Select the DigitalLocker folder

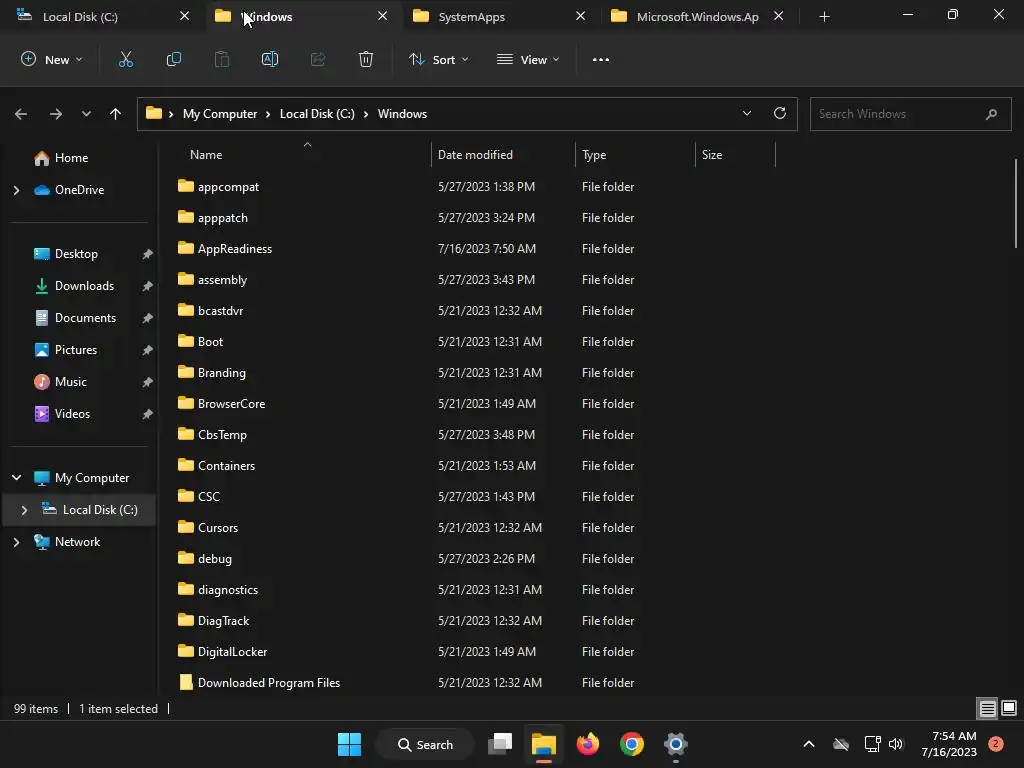click(x=232, y=652)
